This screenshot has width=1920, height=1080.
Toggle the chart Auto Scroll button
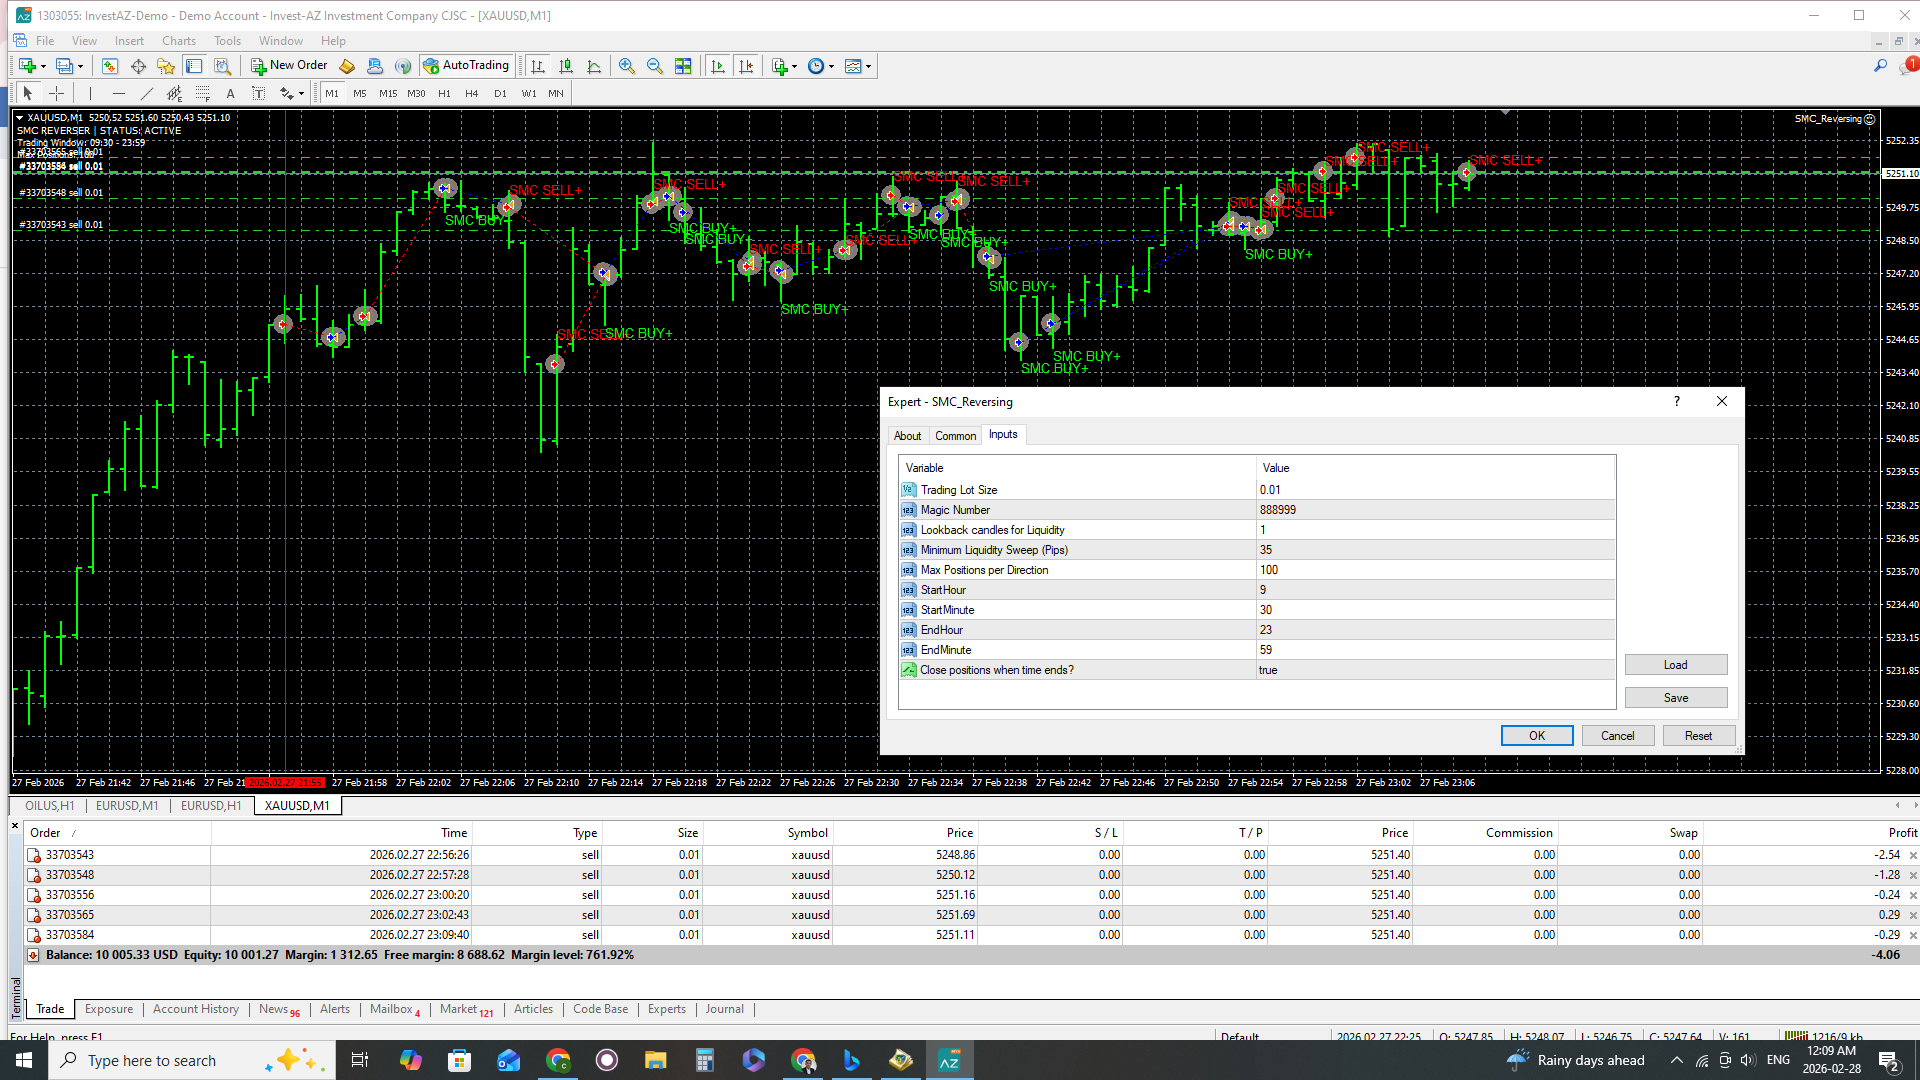pyautogui.click(x=718, y=66)
